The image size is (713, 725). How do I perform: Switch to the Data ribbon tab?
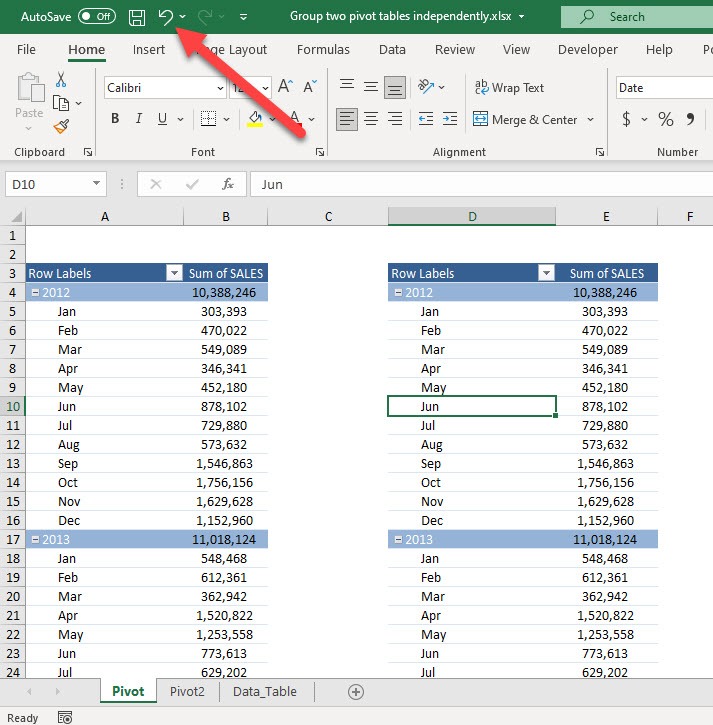392,49
